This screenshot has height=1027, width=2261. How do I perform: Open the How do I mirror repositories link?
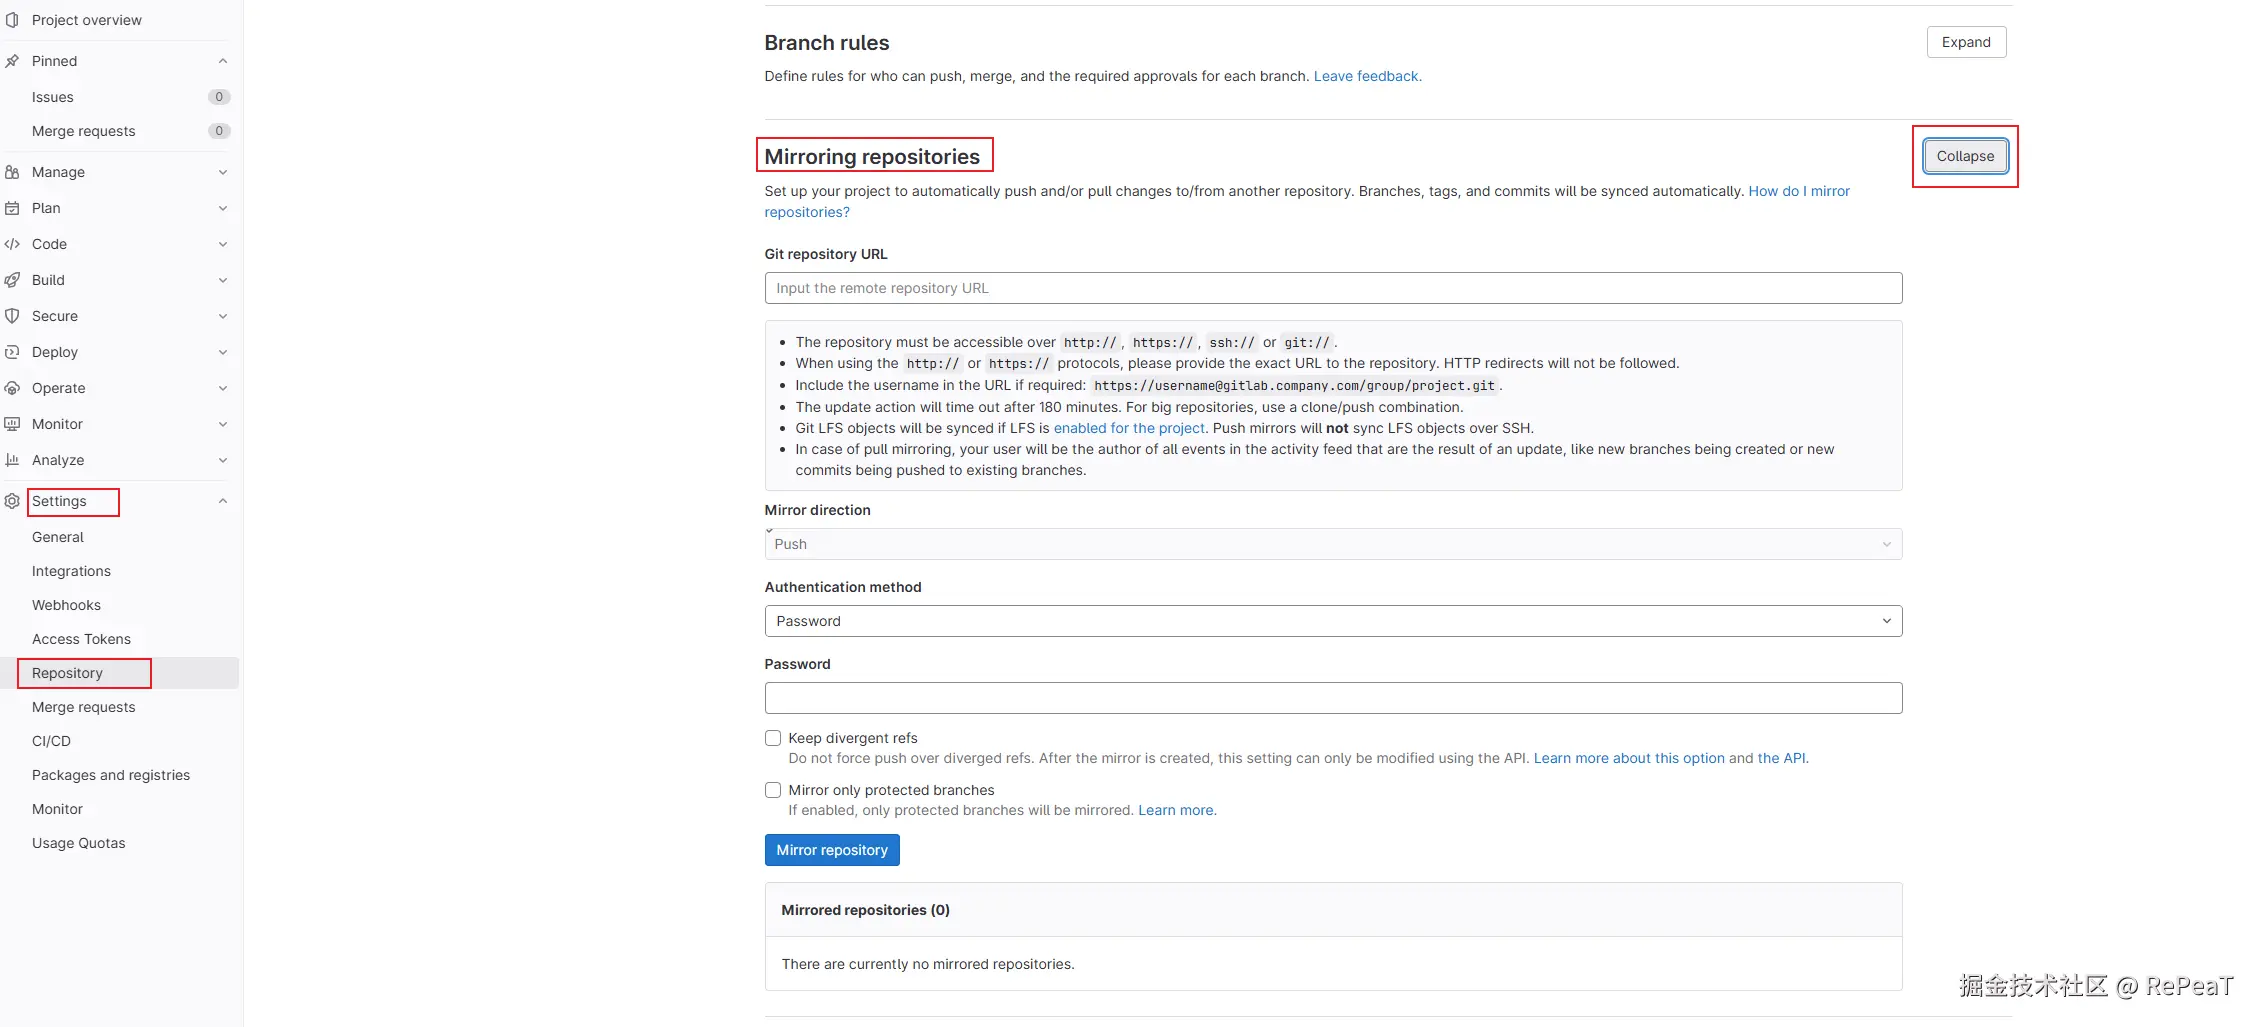pos(1798,191)
